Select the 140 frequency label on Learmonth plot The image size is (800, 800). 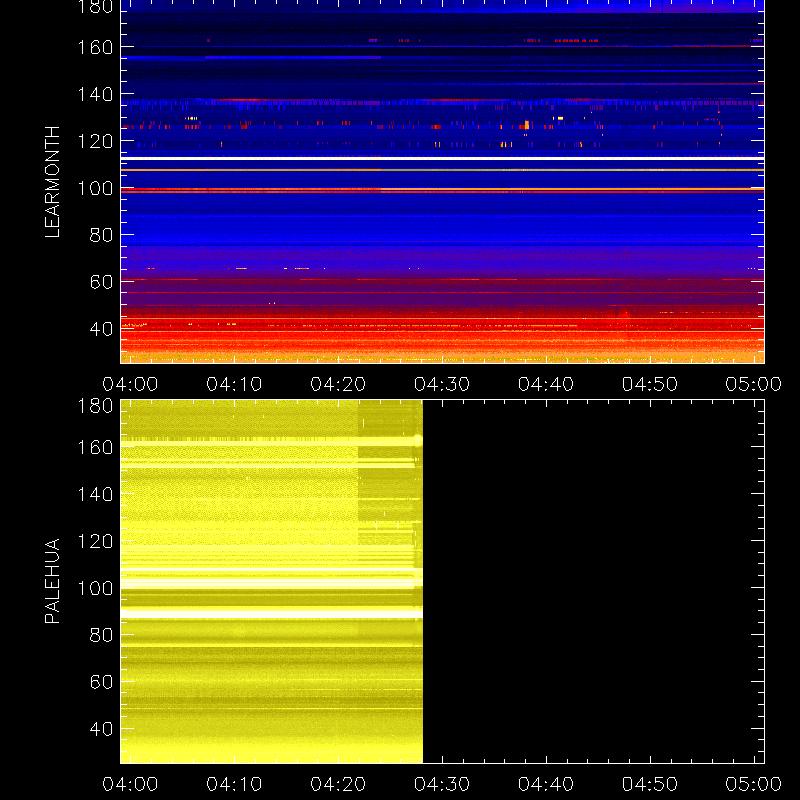click(95, 94)
